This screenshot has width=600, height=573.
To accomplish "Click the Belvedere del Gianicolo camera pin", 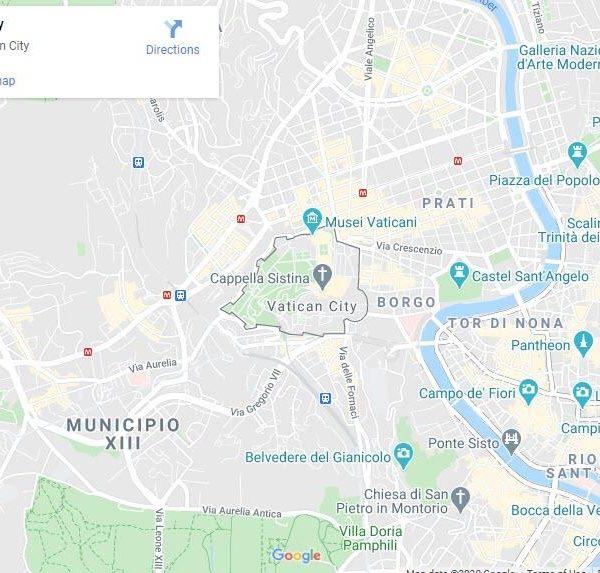I will point(403,456).
